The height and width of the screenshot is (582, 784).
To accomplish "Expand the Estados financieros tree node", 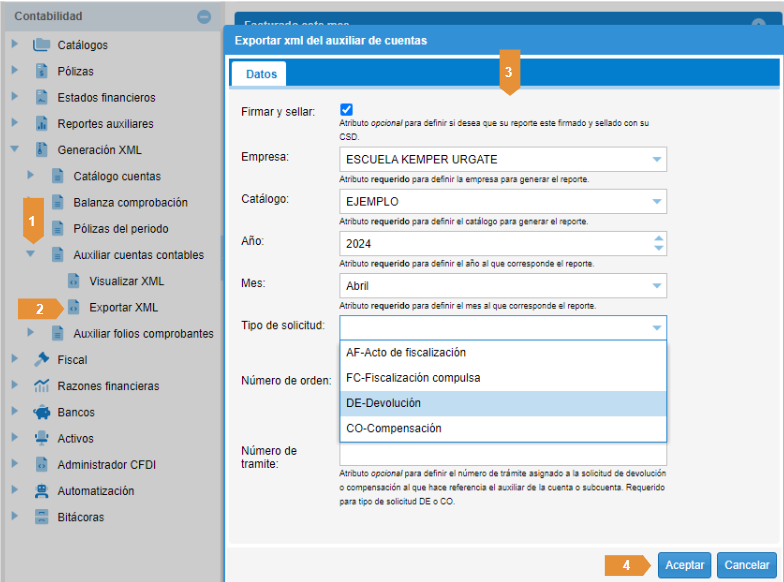I will pos(14,97).
